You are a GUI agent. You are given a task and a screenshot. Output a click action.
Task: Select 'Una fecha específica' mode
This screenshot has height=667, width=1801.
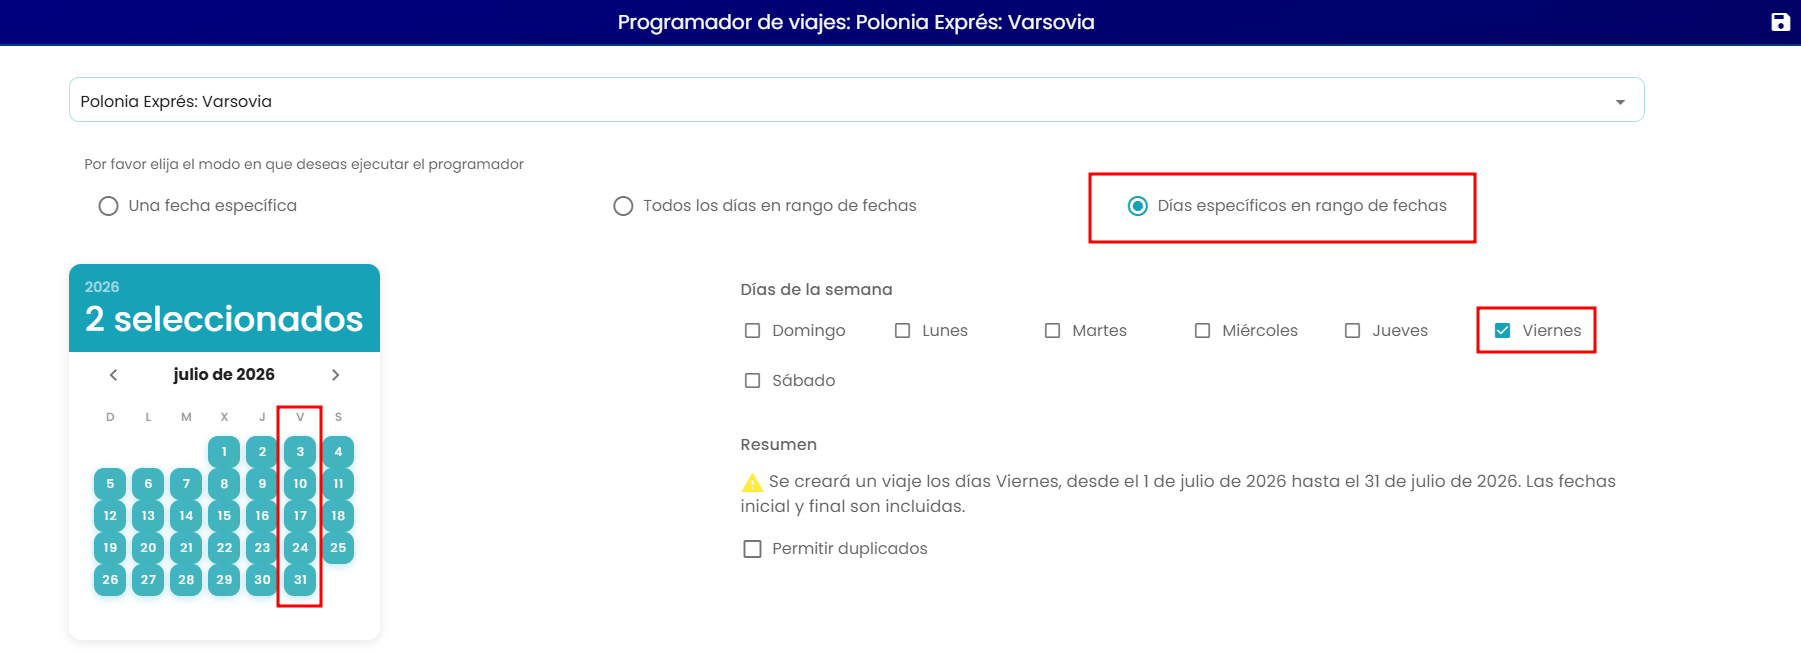pyautogui.click(x=108, y=206)
